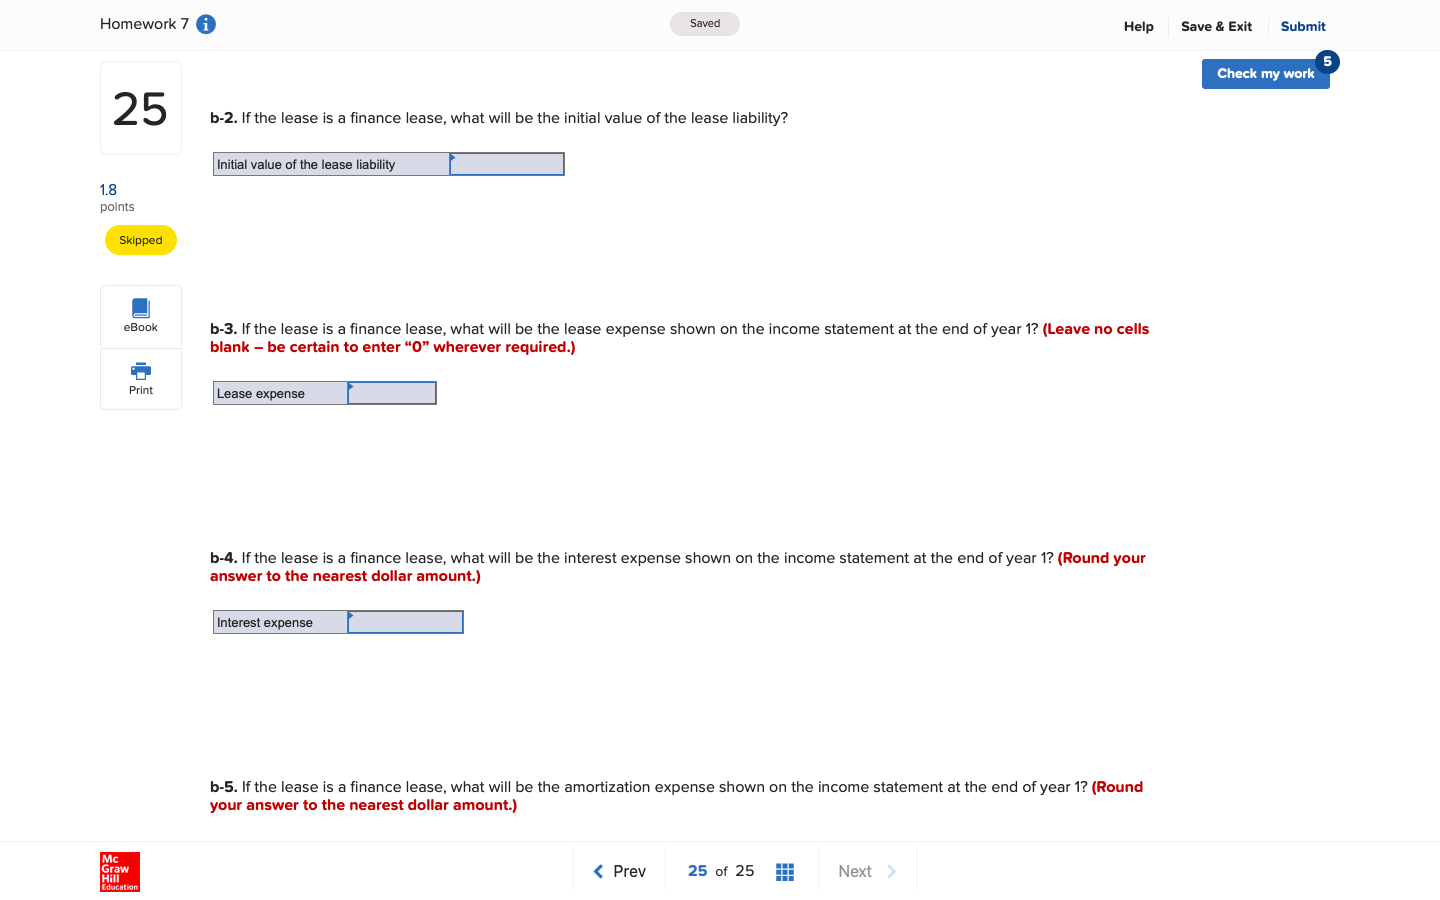
Task: Click the Next arrow chevron
Action: [890, 871]
